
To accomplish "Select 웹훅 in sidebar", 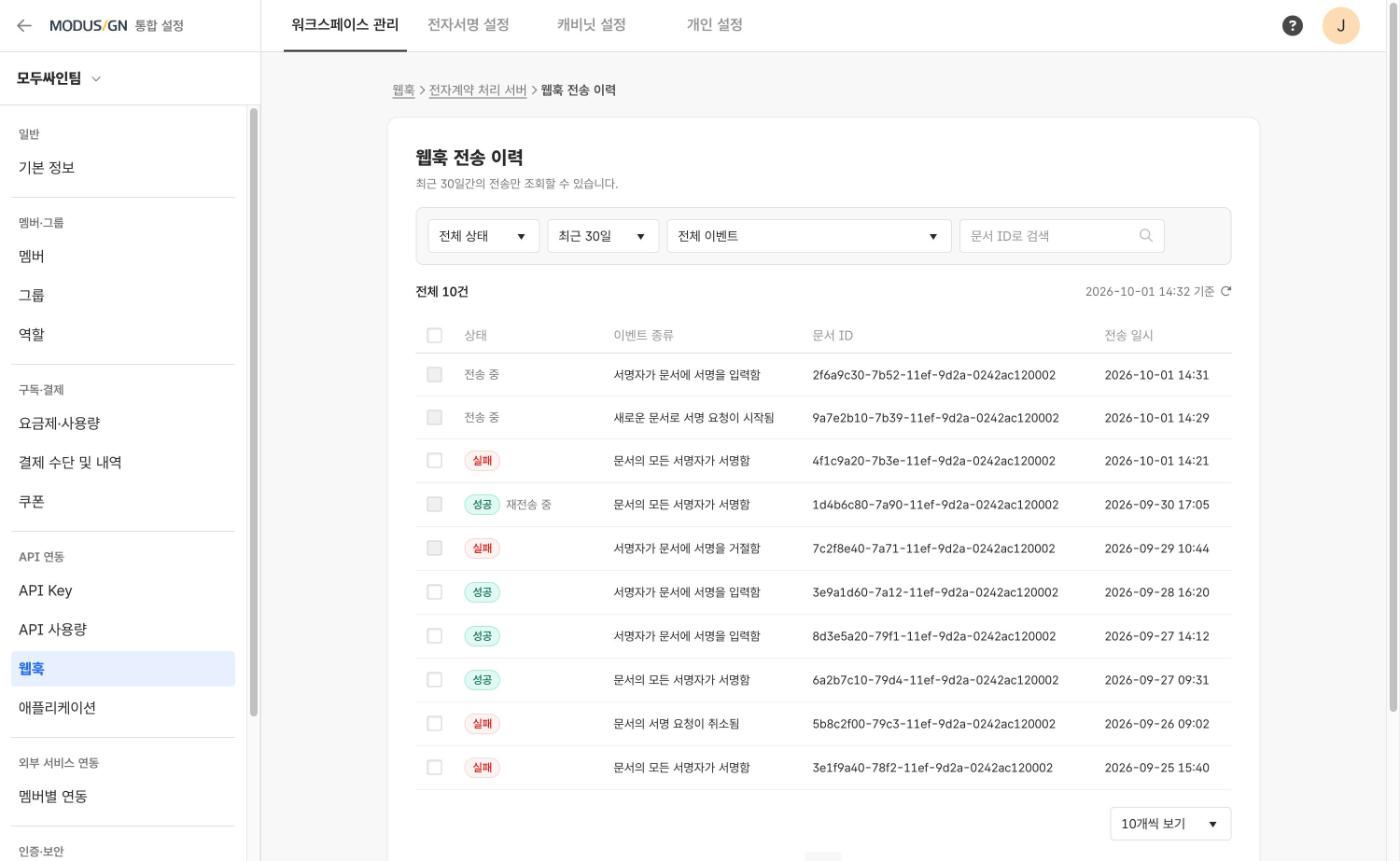I will point(123,669).
